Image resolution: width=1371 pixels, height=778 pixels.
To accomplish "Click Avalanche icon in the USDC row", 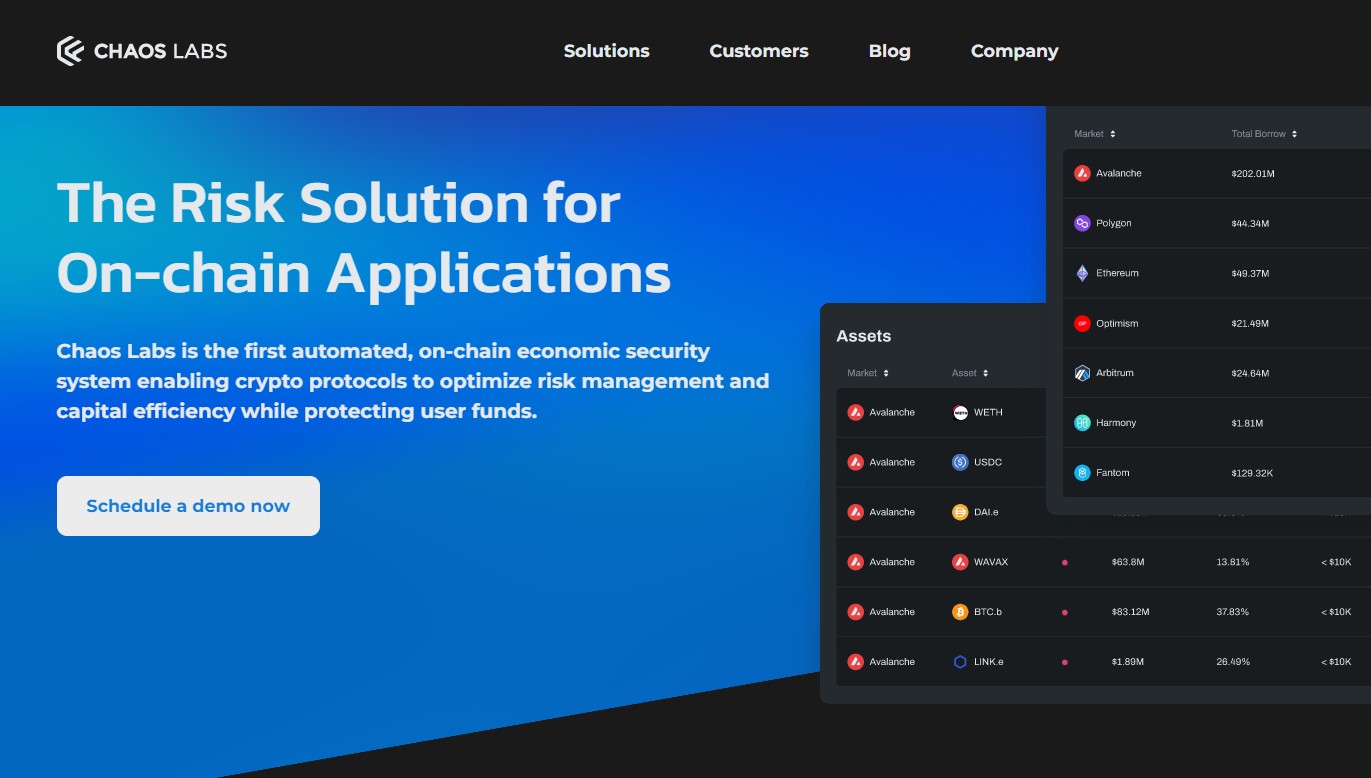I will click(x=855, y=462).
